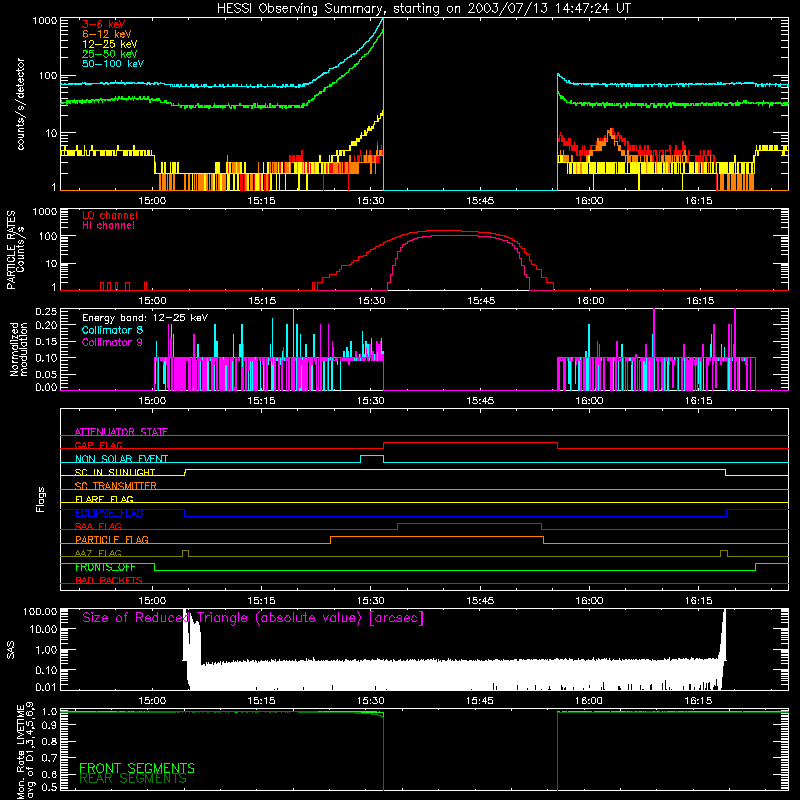Click the PARTICLE FLAG label
The image size is (800, 800).
pyautogui.click(x=112, y=540)
